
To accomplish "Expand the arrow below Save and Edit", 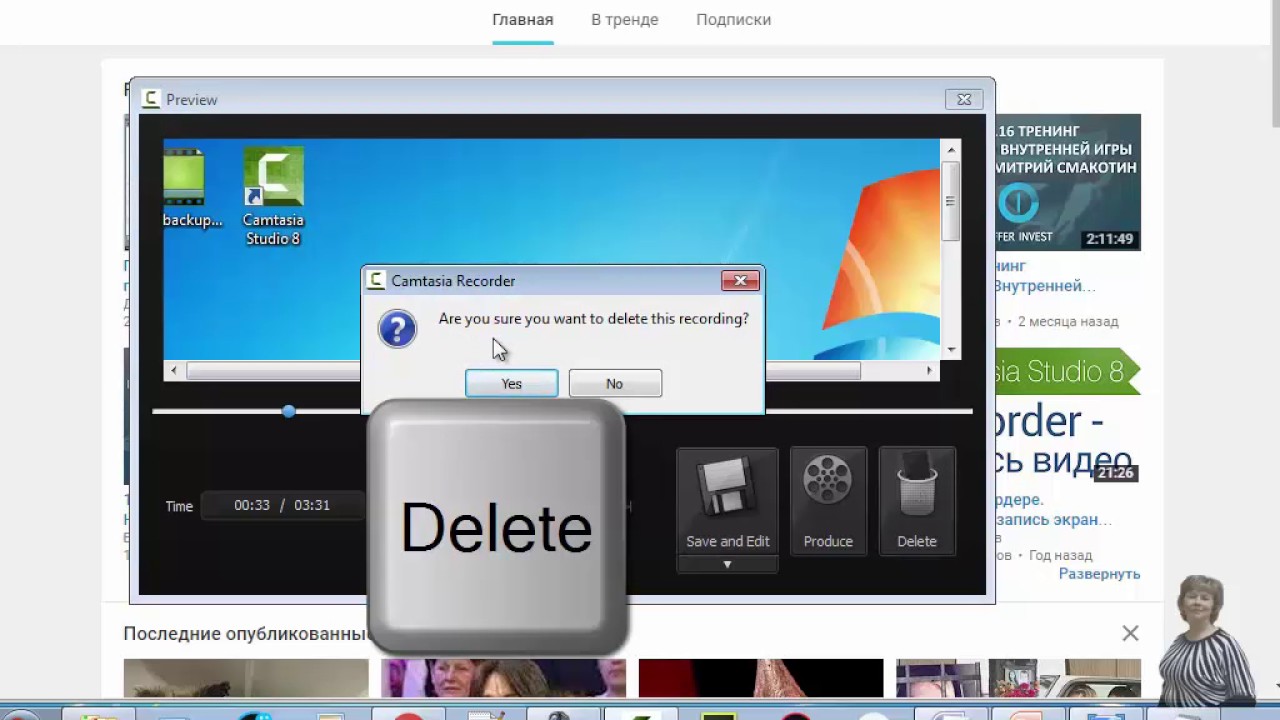I will (x=727, y=564).
